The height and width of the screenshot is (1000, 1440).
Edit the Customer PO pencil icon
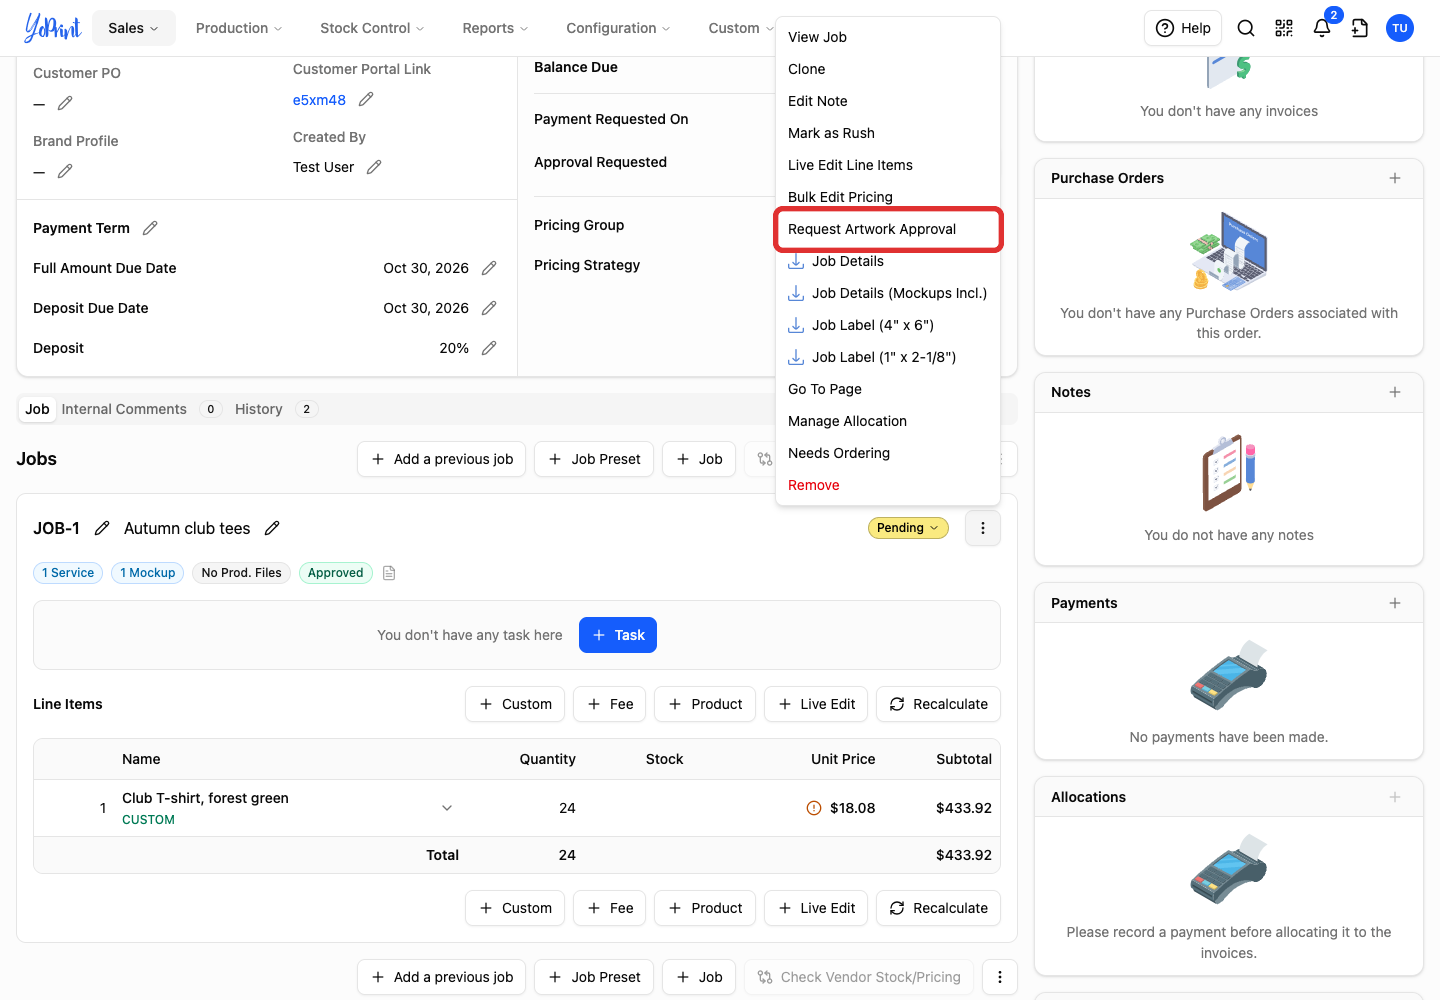(x=65, y=103)
